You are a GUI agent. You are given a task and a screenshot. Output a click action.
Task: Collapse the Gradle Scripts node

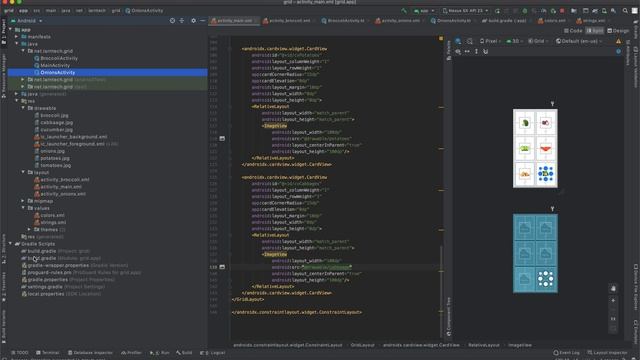pyautogui.click(x=10, y=244)
